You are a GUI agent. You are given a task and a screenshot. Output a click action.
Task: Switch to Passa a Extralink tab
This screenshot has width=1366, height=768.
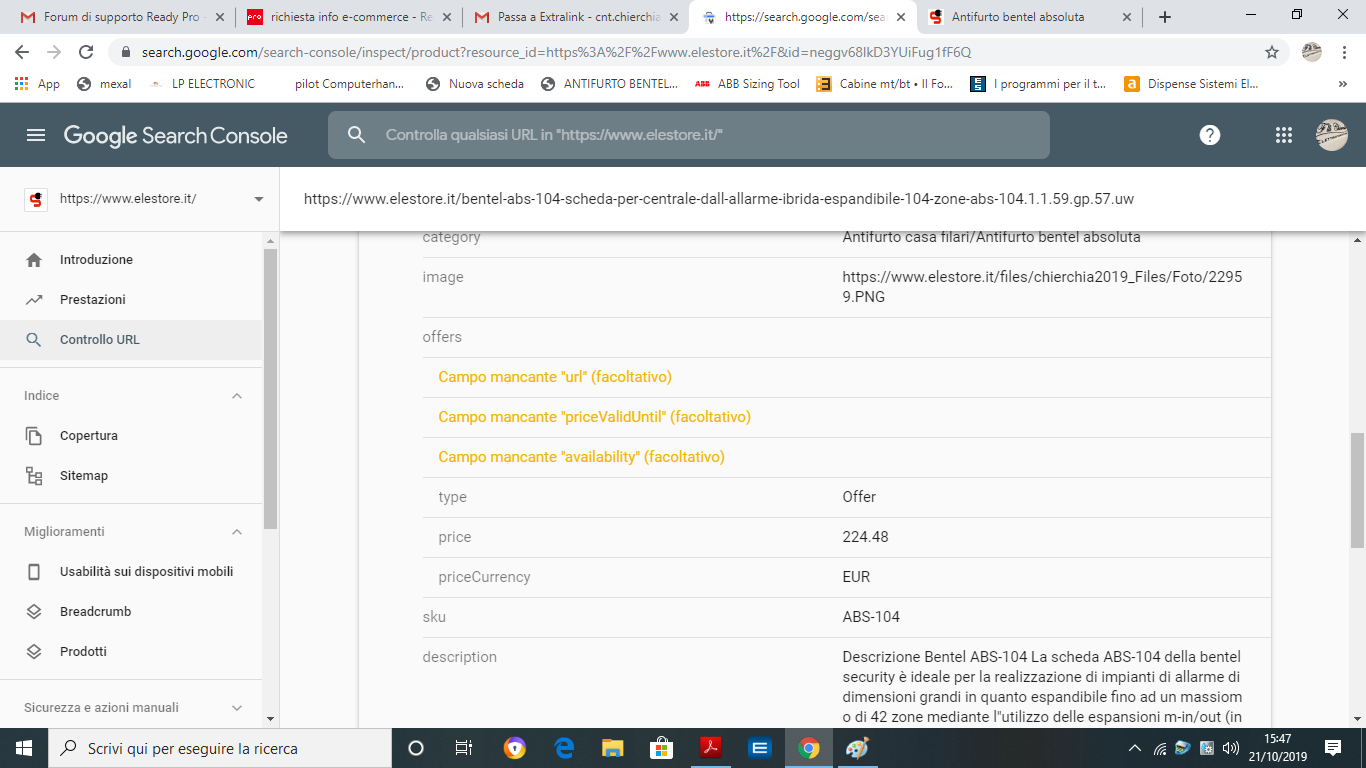(575, 17)
